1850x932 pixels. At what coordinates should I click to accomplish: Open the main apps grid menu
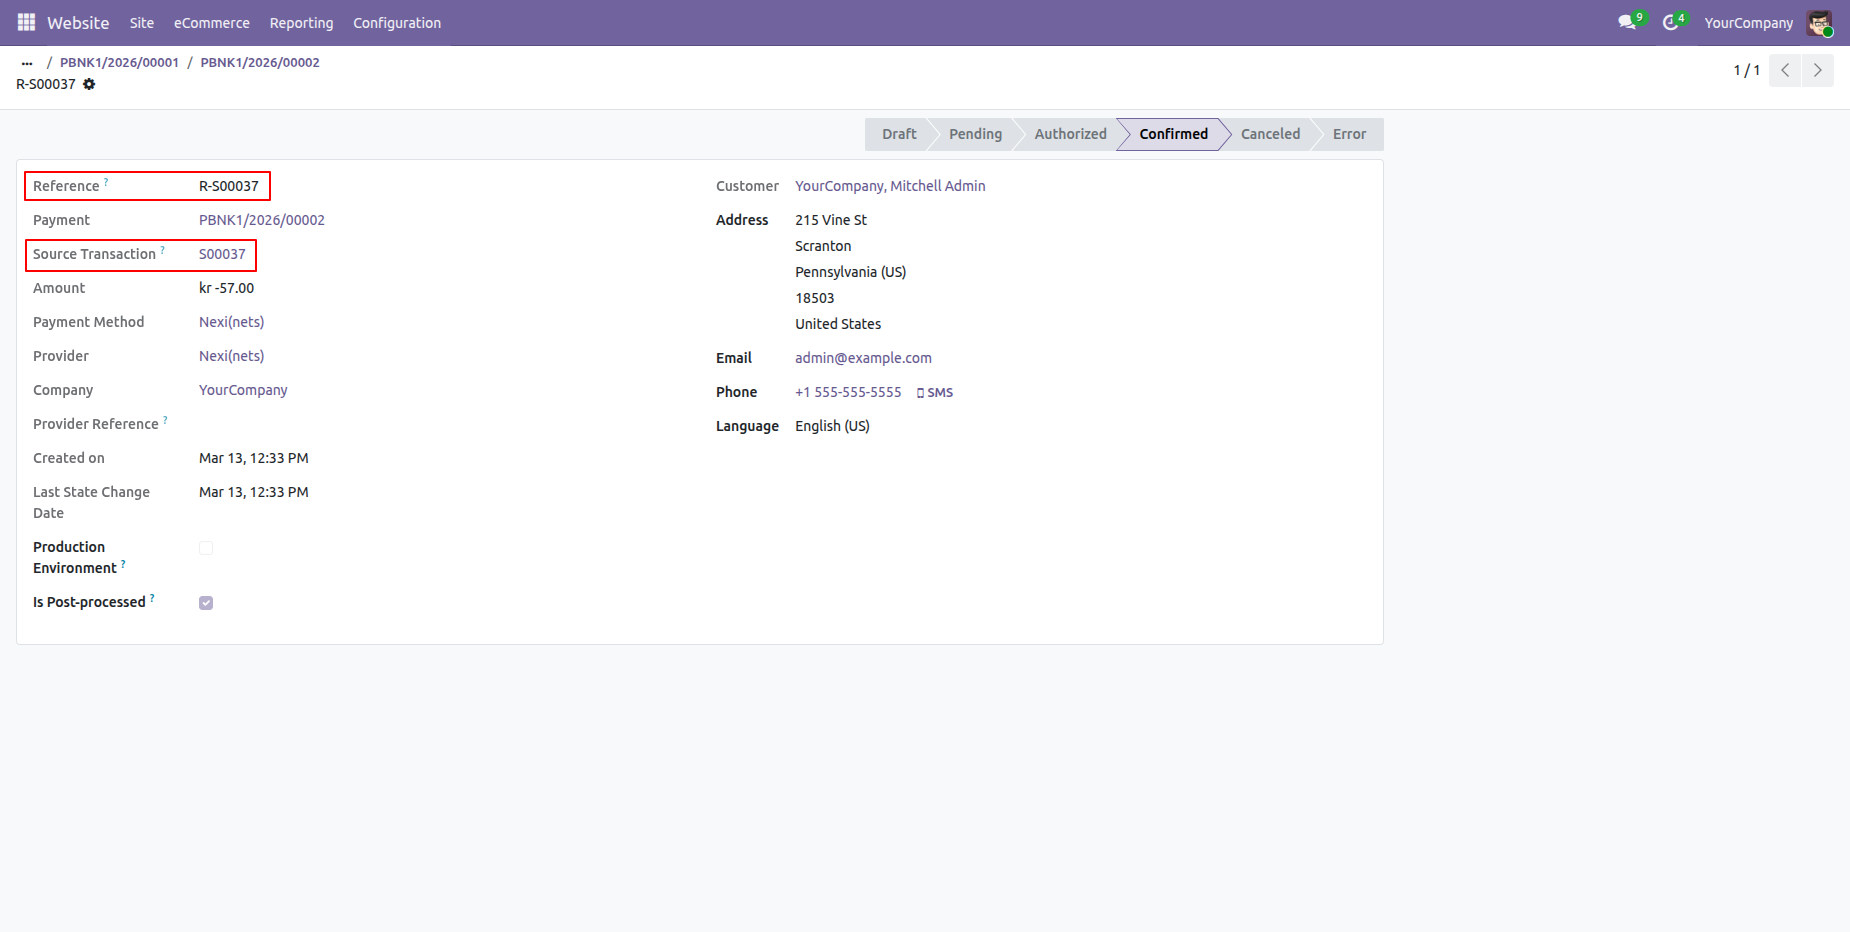coord(26,22)
